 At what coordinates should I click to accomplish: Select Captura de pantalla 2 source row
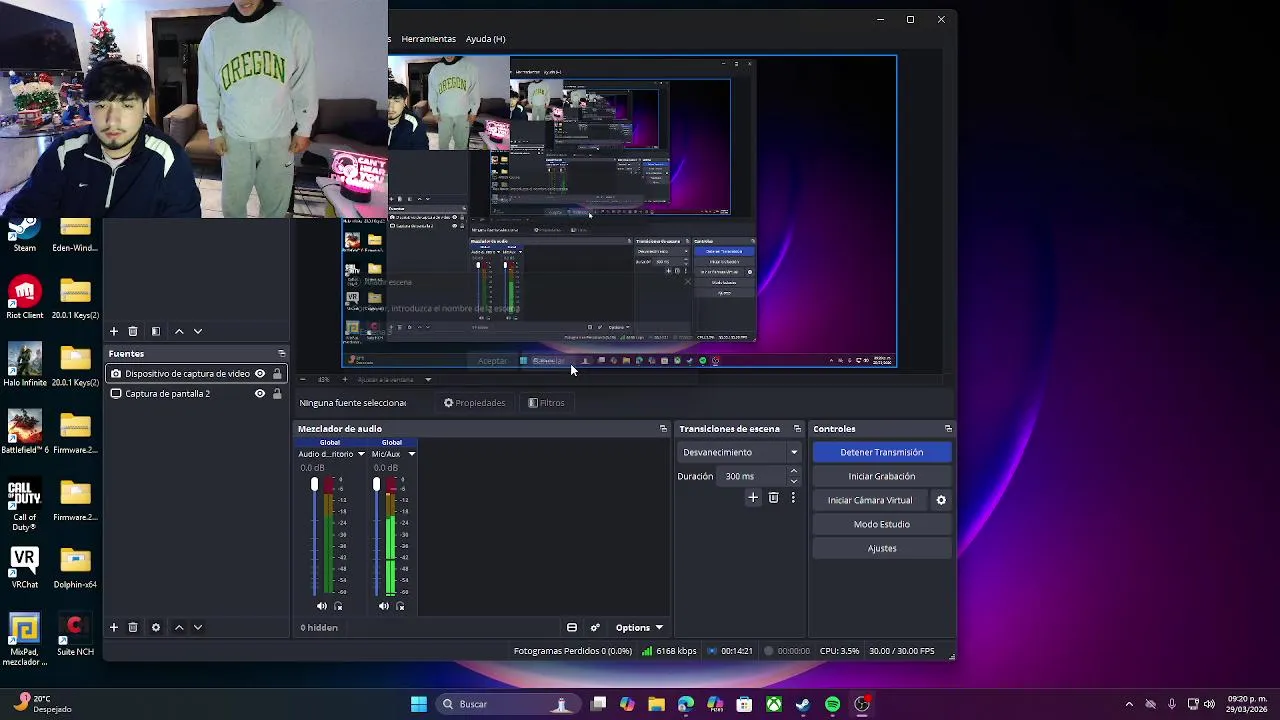(196, 394)
